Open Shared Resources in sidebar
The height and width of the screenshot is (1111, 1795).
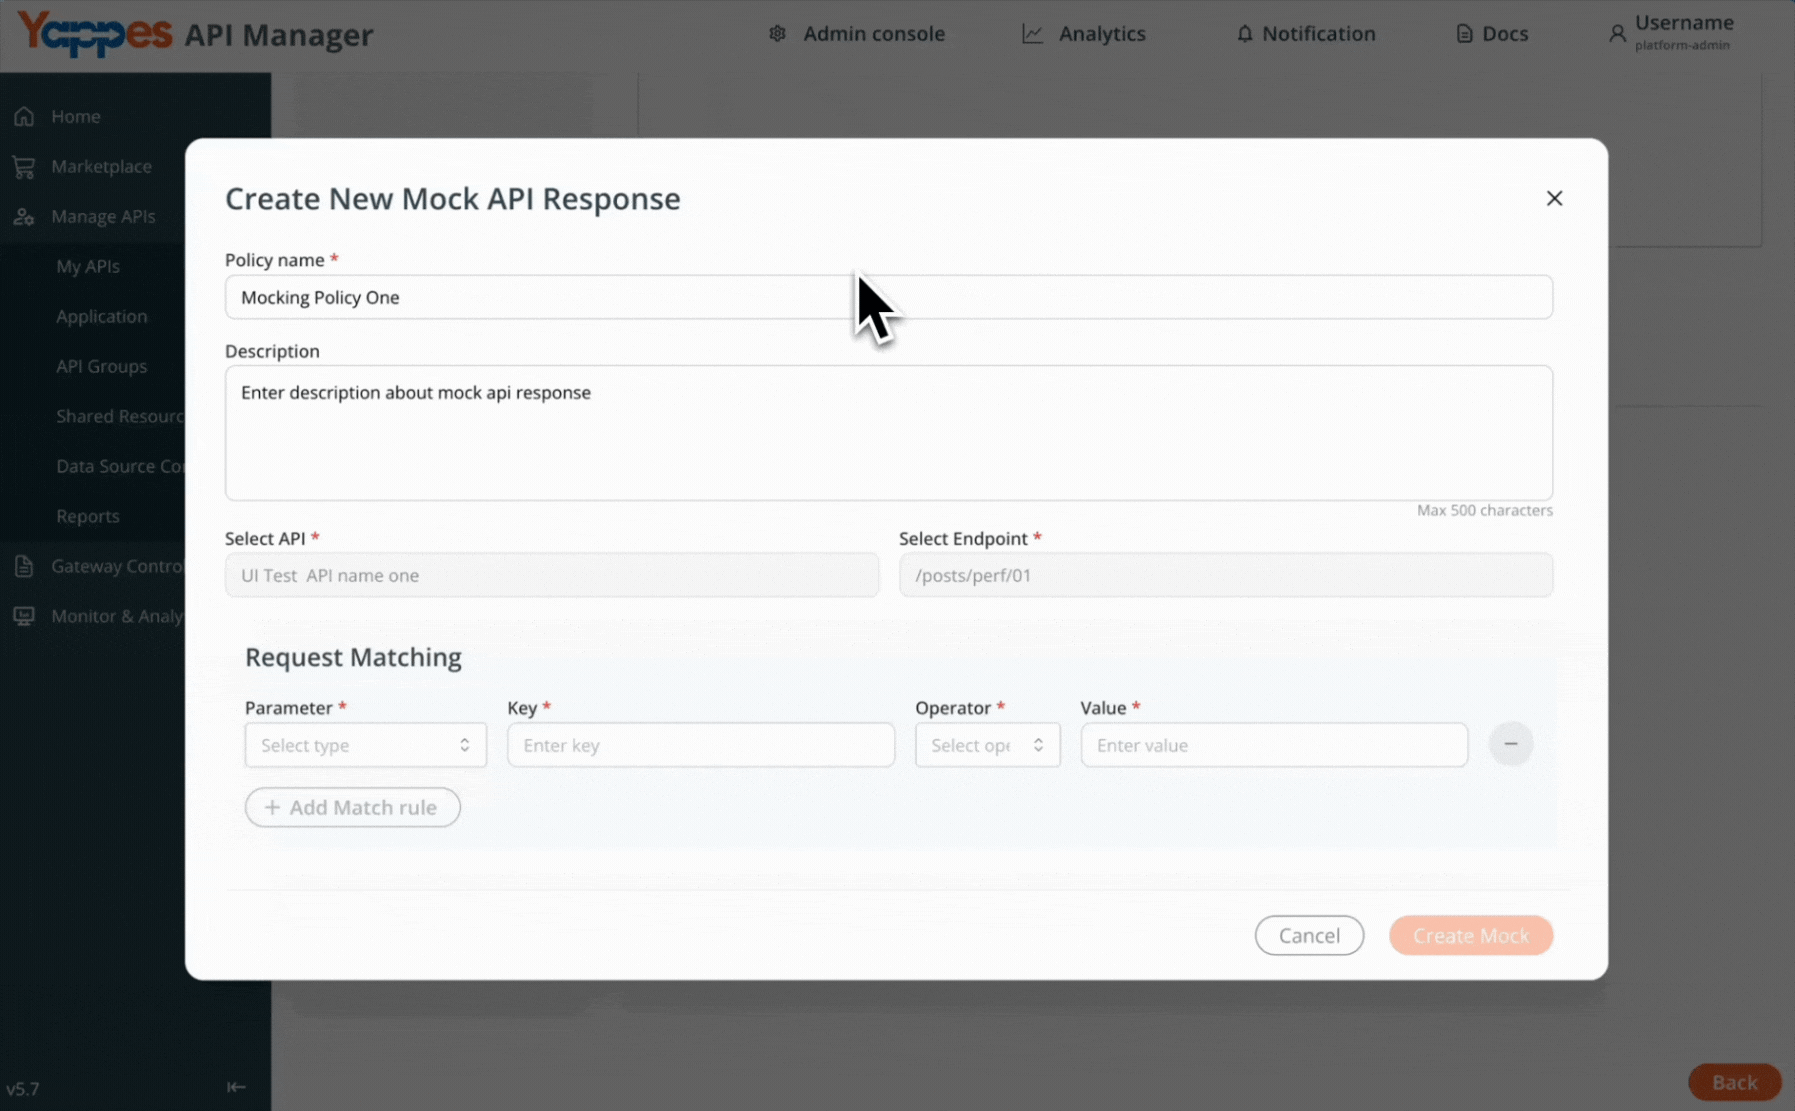(x=120, y=416)
